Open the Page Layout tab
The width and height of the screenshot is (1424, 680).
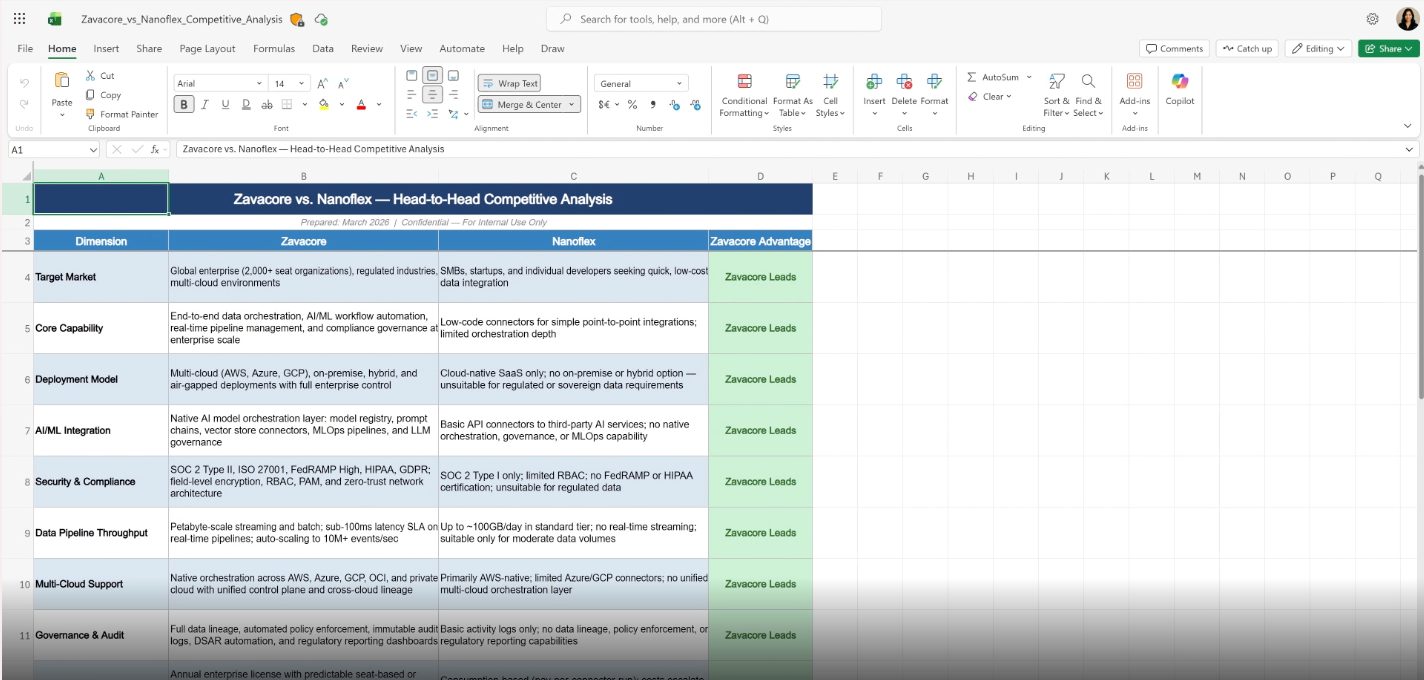[x=207, y=48]
